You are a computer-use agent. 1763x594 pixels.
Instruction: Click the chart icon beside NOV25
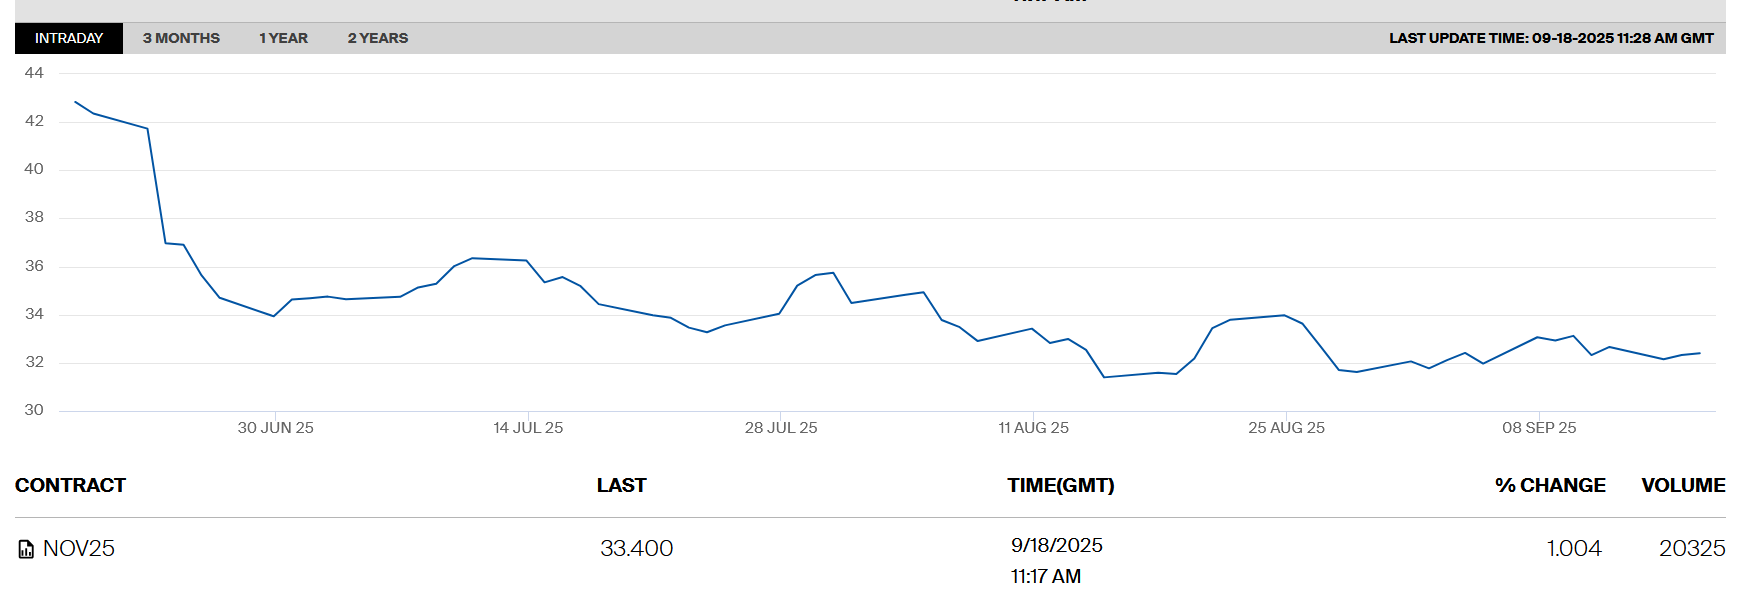[26, 549]
